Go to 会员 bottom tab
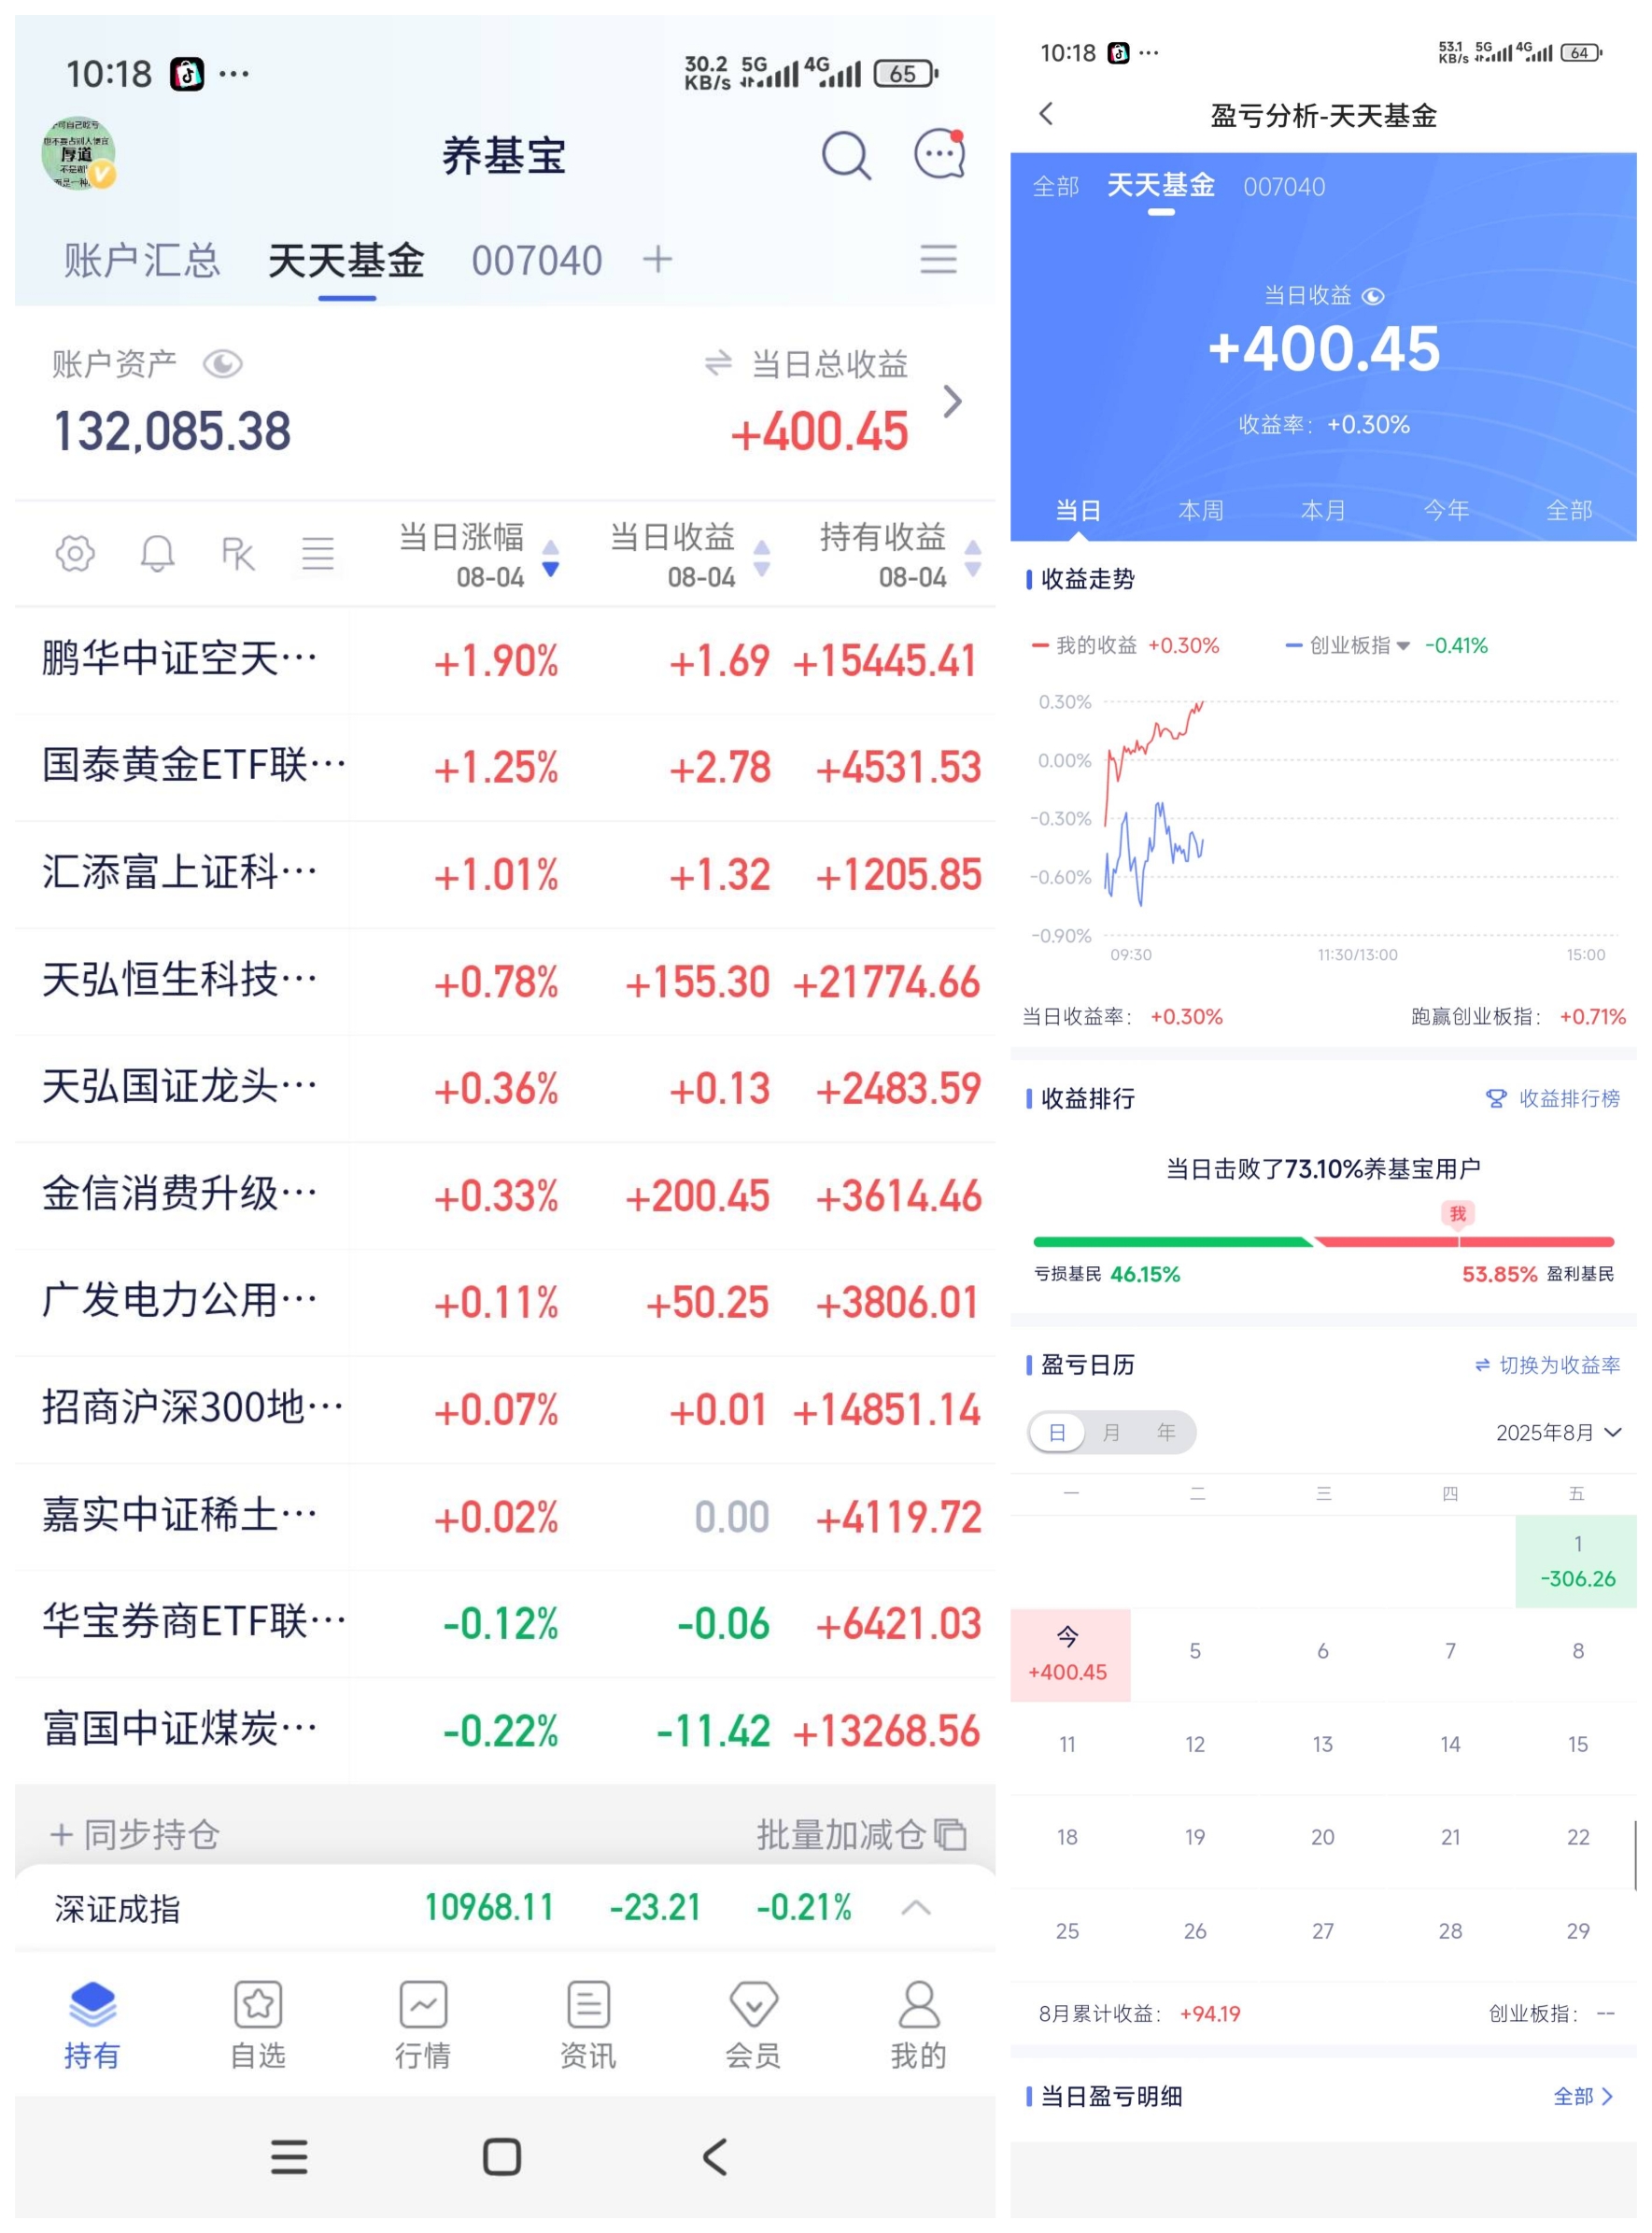This screenshot has width=1652, height=2233. tap(753, 2024)
